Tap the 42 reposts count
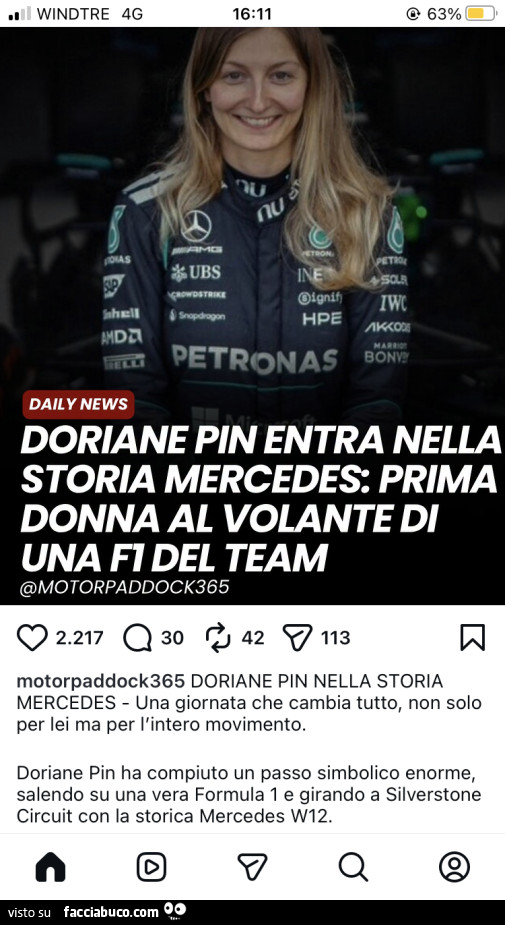Viewport: 505px width, 925px height. point(252,638)
